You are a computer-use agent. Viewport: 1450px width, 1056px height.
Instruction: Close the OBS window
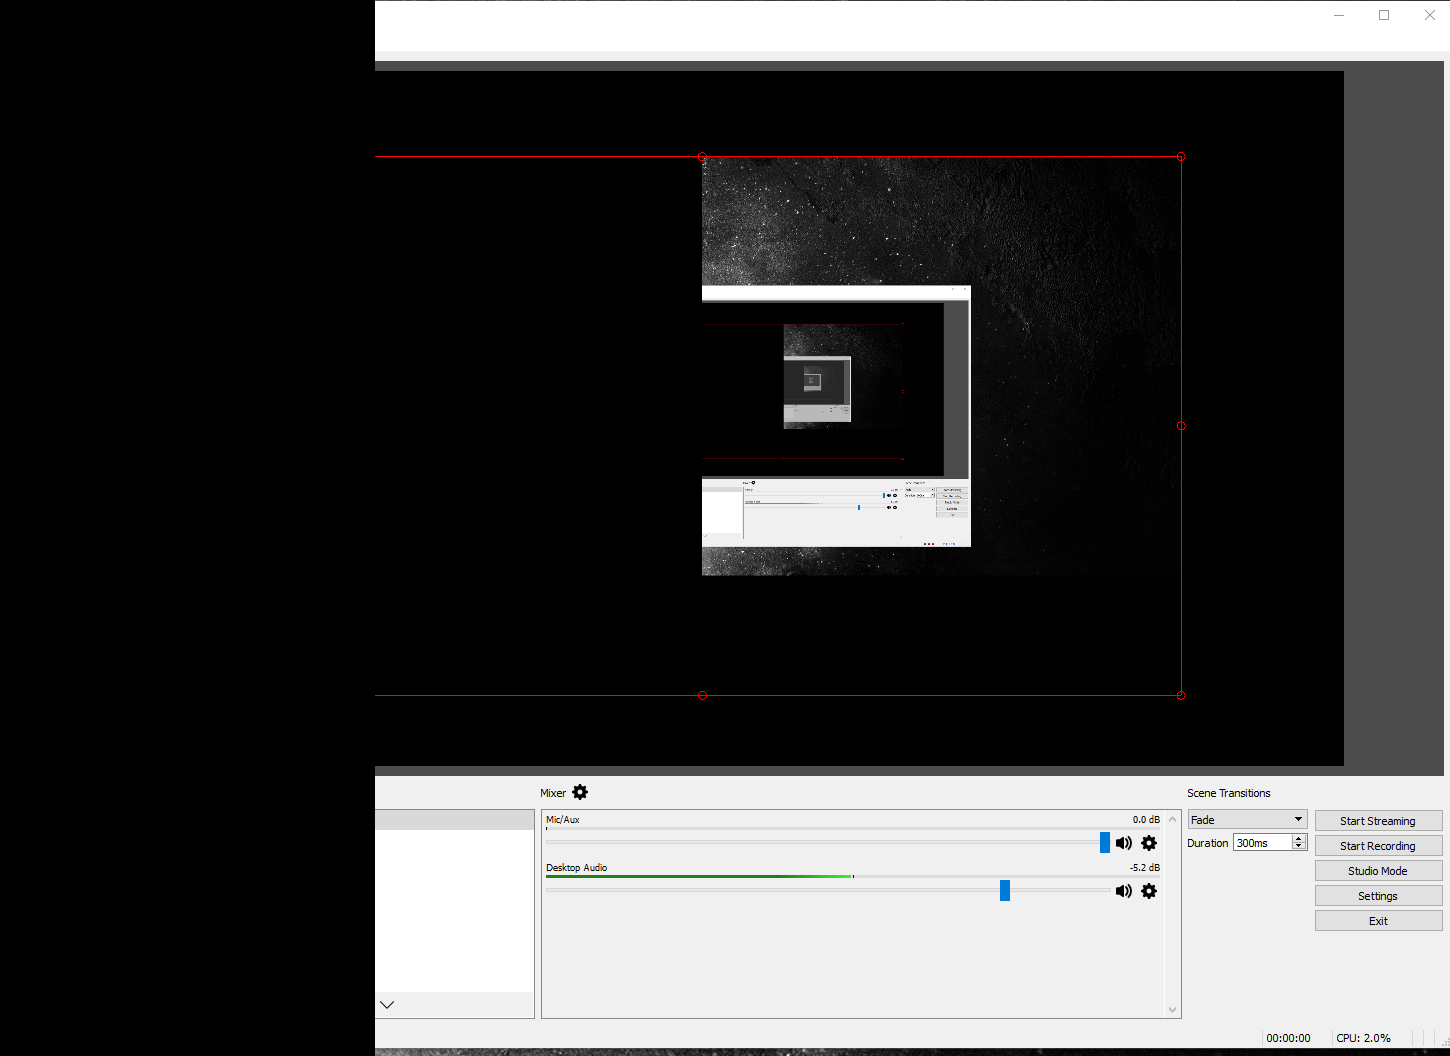[x=1429, y=15]
